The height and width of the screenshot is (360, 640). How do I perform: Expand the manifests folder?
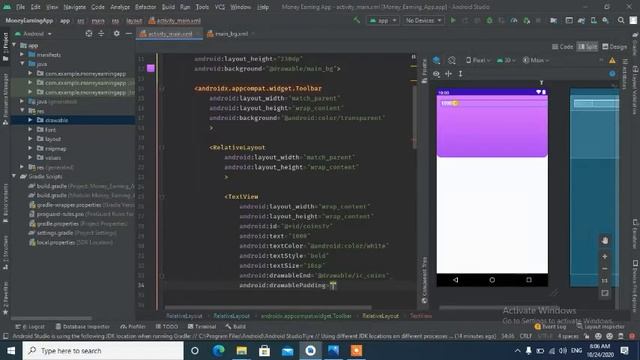coord(22,54)
